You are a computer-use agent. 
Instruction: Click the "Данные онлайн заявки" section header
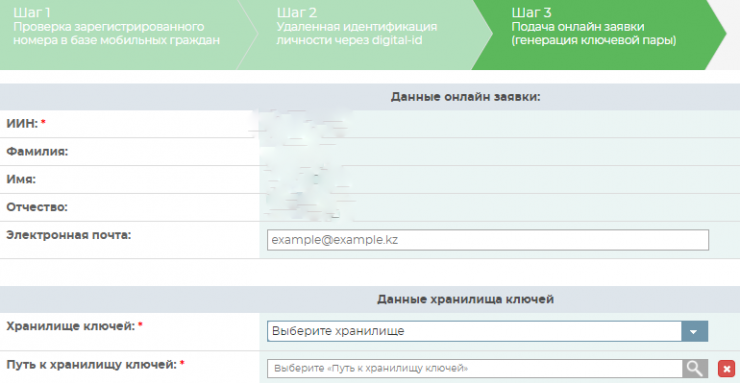point(465,97)
